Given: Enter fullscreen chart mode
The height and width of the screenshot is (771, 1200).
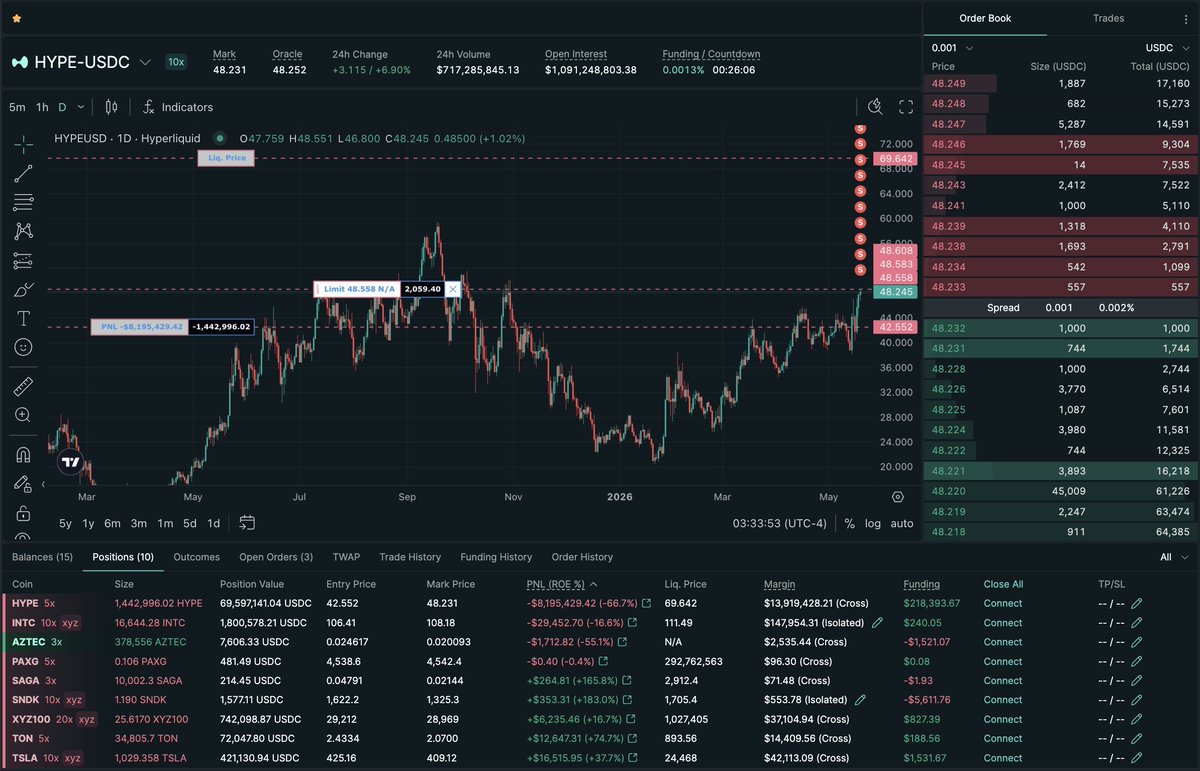Looking at the screenshot, I should coord(906,107).
